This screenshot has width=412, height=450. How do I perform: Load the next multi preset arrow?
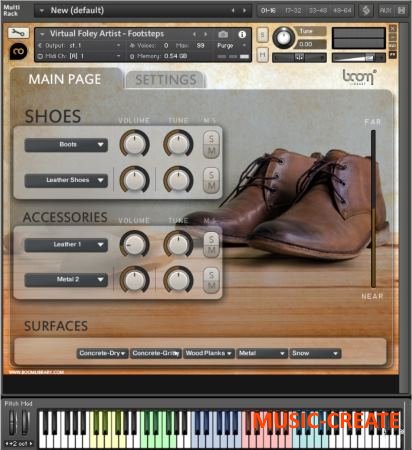[x=245, y=11]
